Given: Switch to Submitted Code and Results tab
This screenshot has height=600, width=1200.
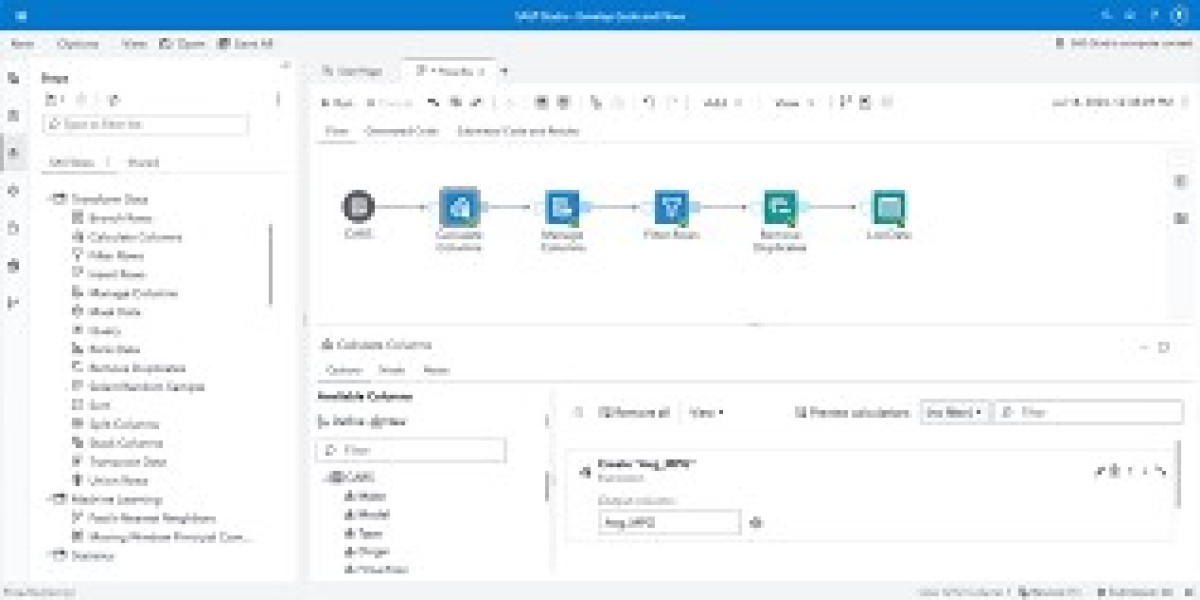Looking at the screenshot, I should (x=518, y=131).
